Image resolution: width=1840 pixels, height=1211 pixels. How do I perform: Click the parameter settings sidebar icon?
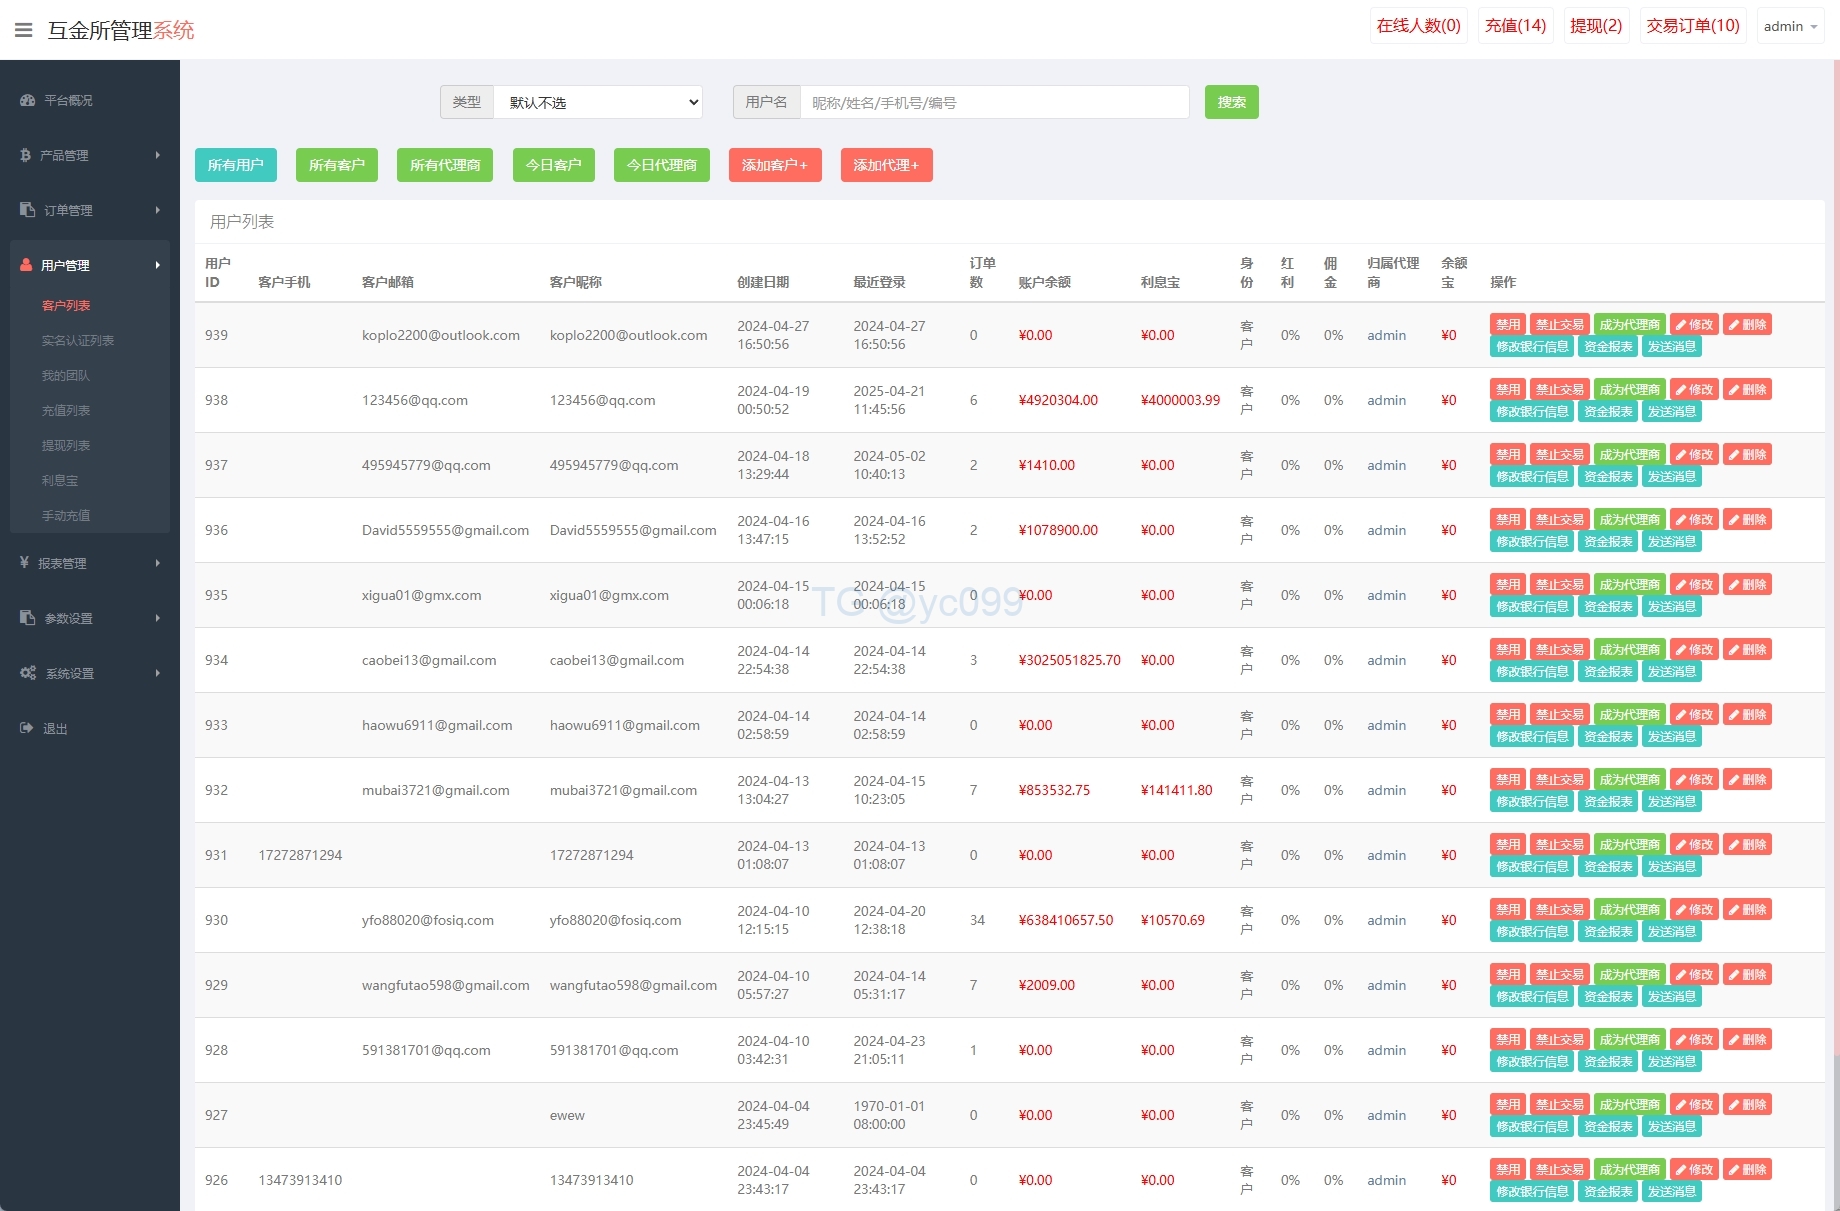pyautogui.click(x=27, y=618)
